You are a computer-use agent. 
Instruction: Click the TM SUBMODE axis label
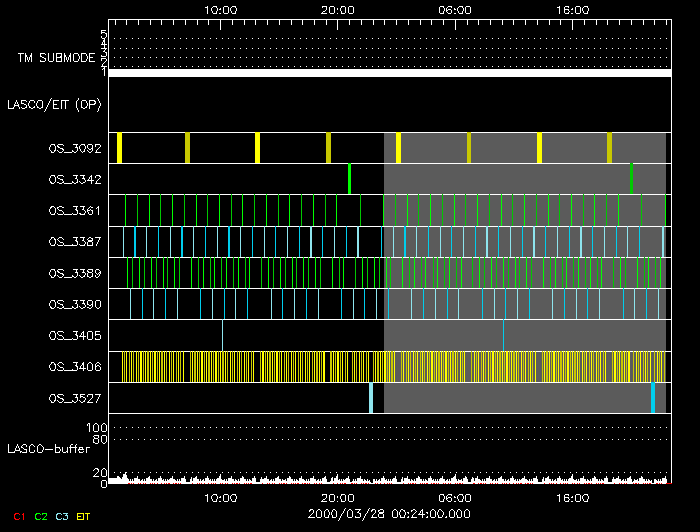[56, 58]
